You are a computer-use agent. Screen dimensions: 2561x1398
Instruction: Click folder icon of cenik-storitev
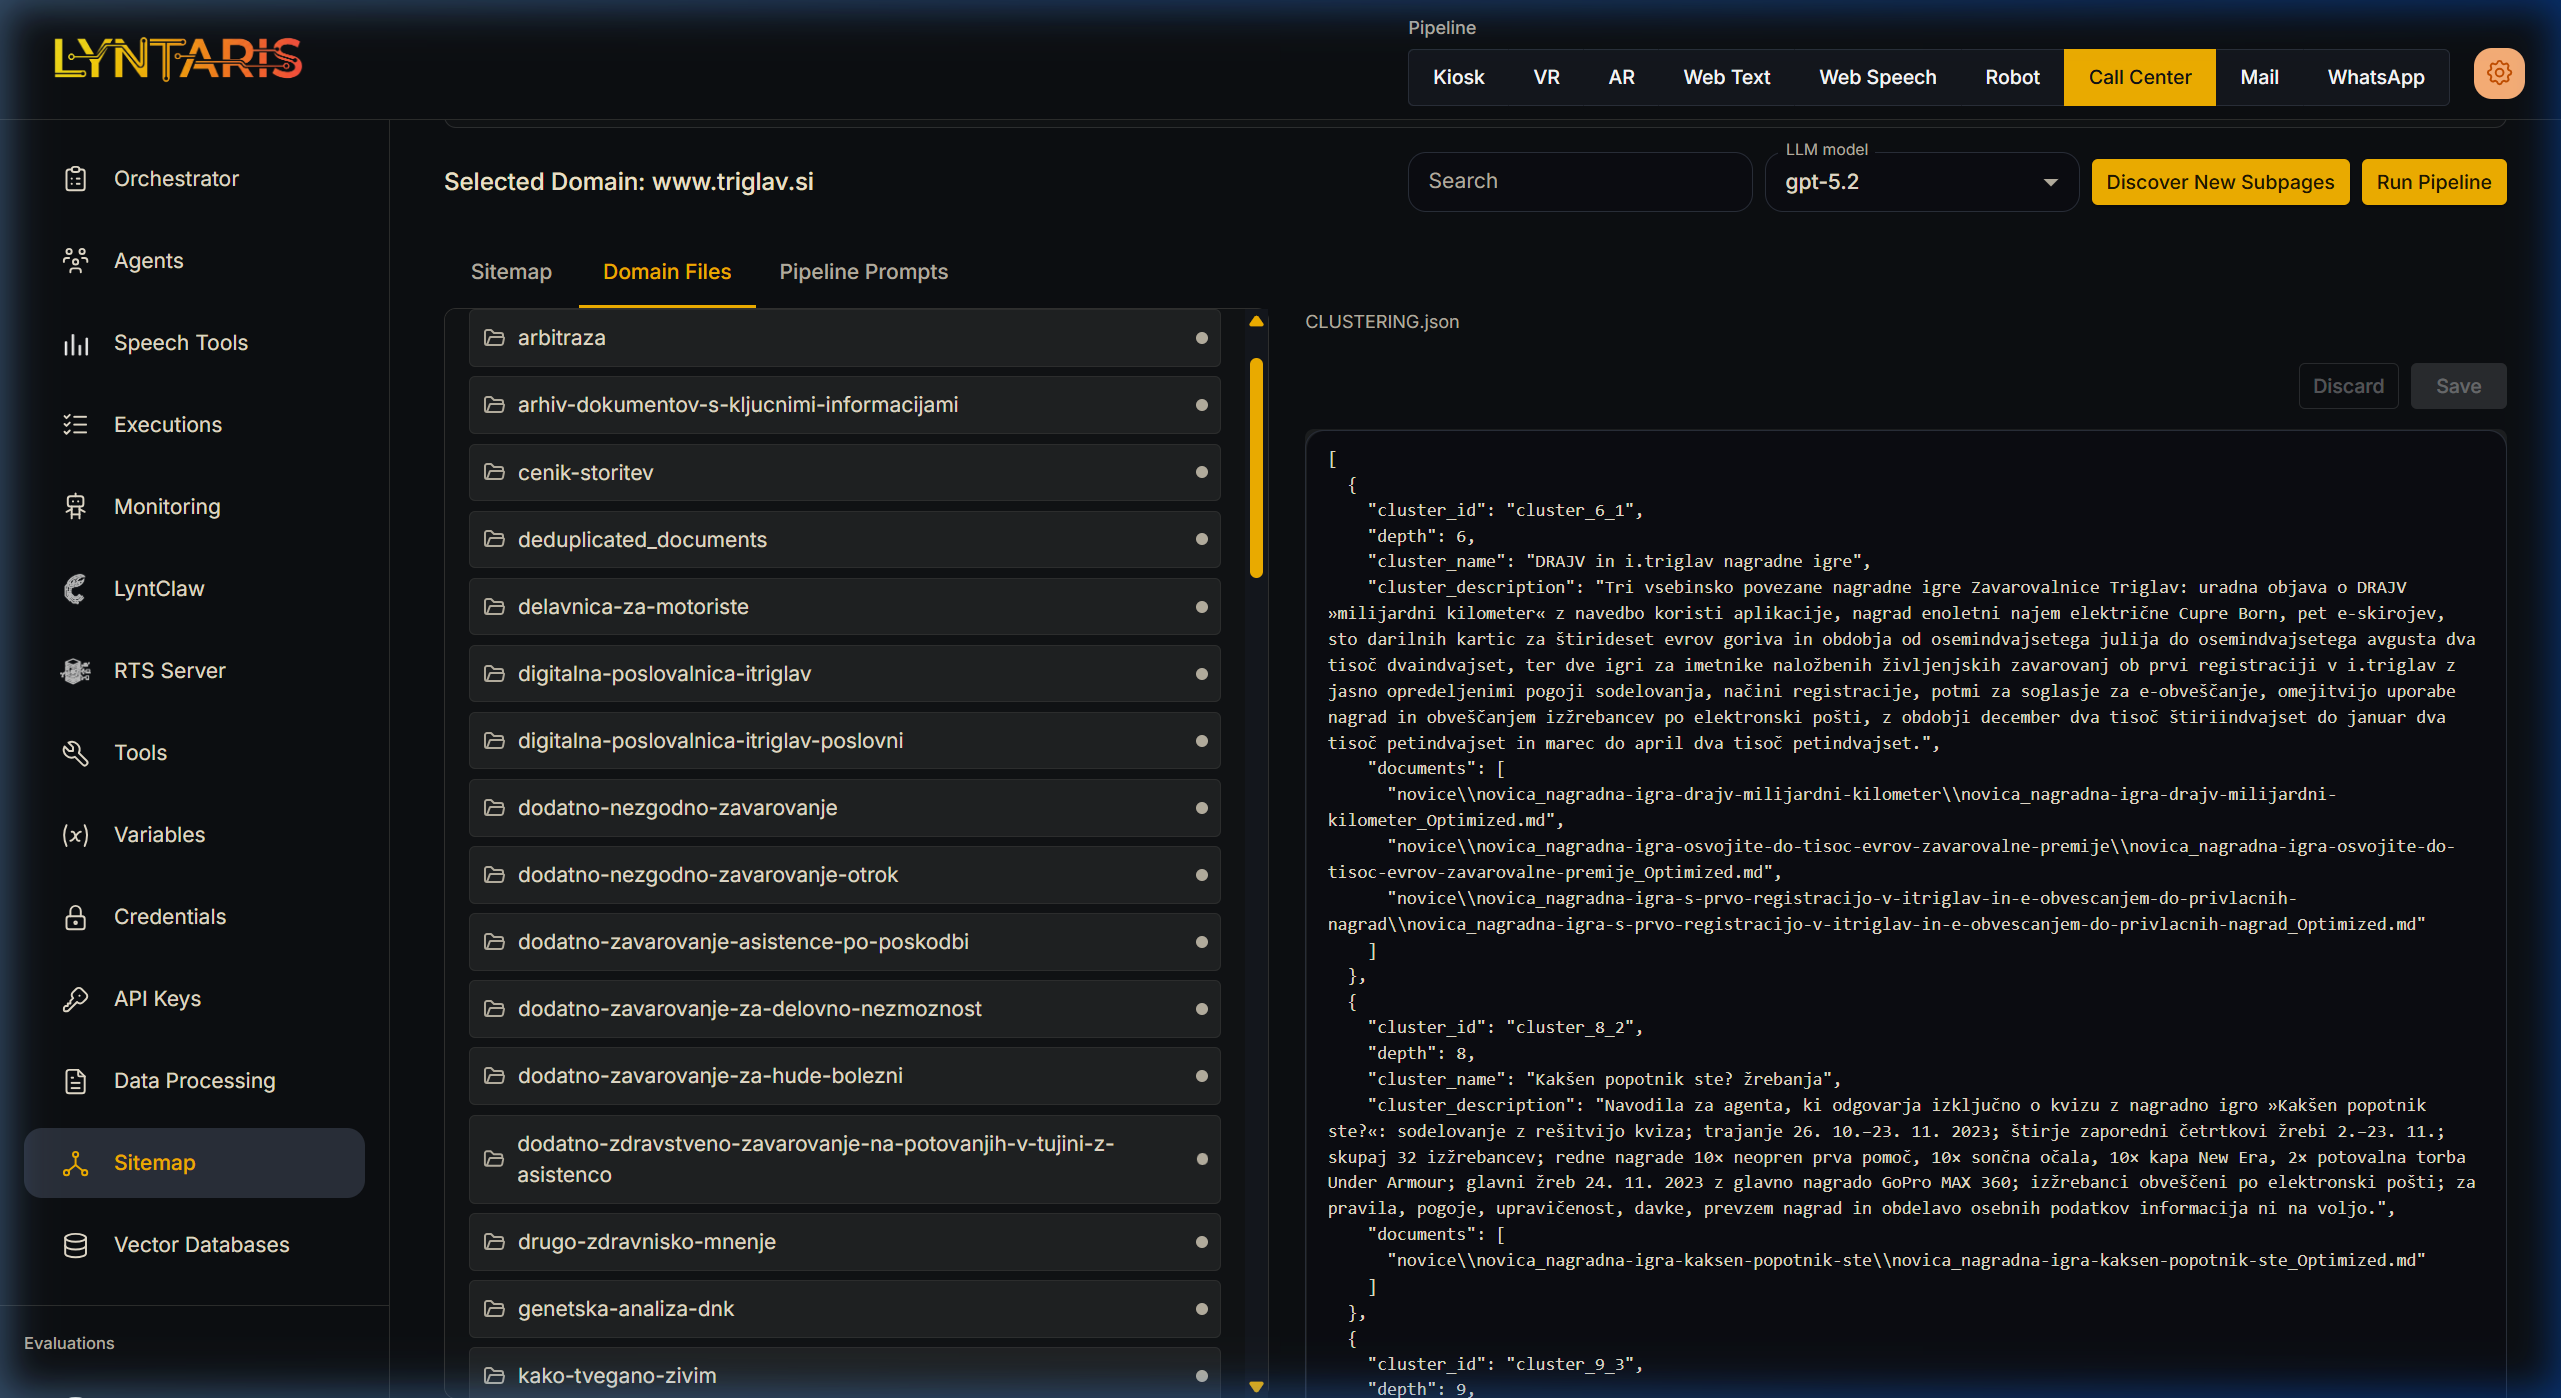tap(494, 472)
